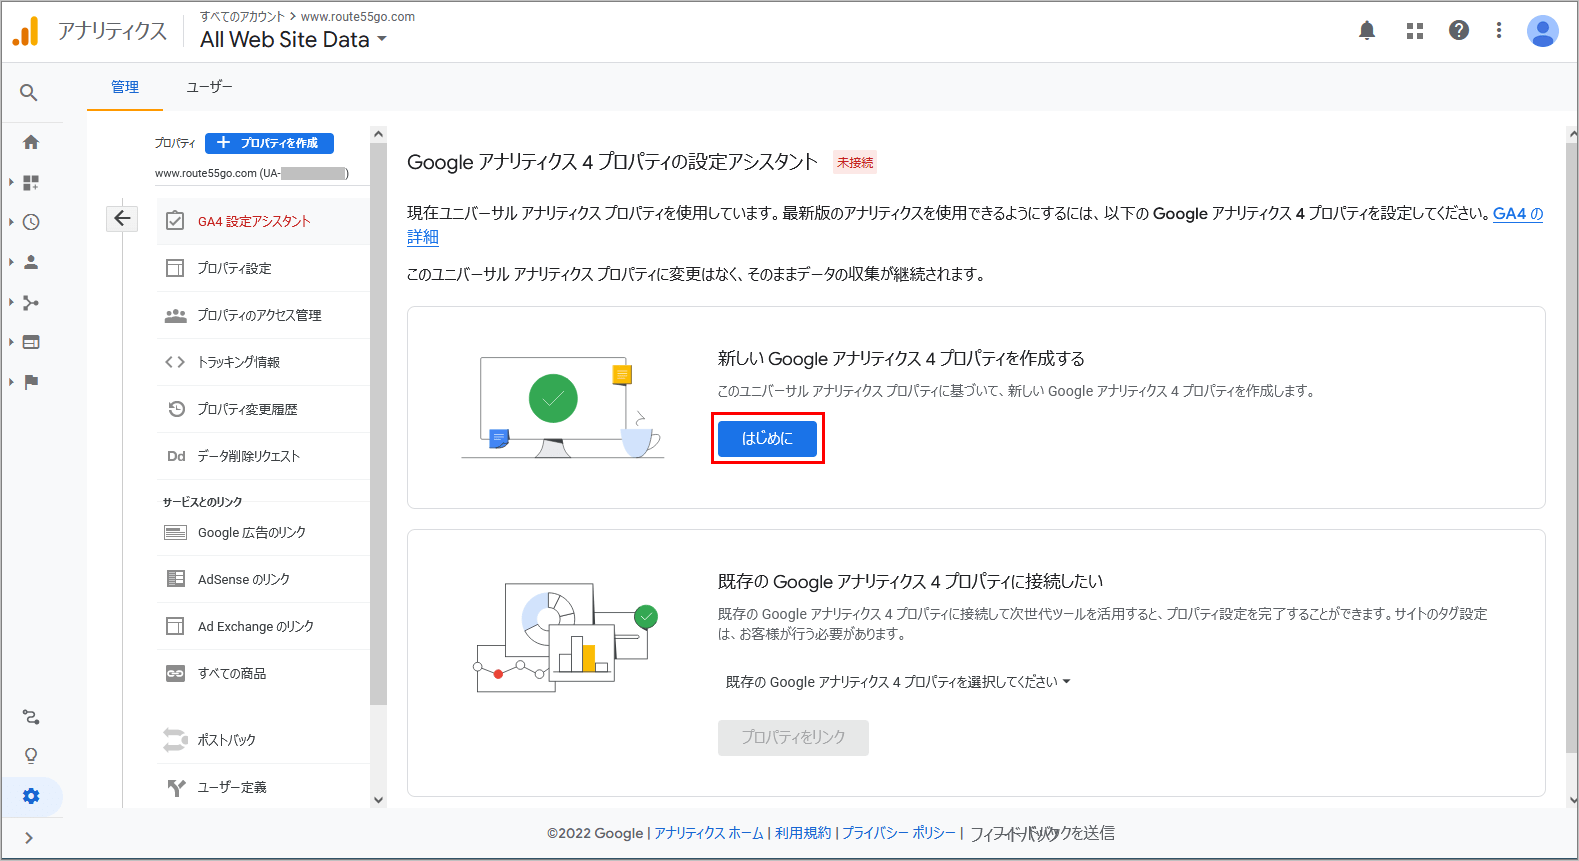Open the three-dot more options menu
Viewport: 1579px width, 861px height.
[x=1498, y=30]
